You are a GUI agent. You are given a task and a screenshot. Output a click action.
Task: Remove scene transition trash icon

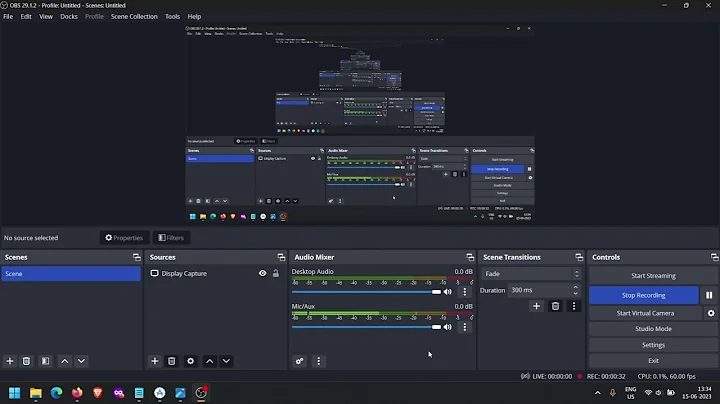[x=555, y=306]
